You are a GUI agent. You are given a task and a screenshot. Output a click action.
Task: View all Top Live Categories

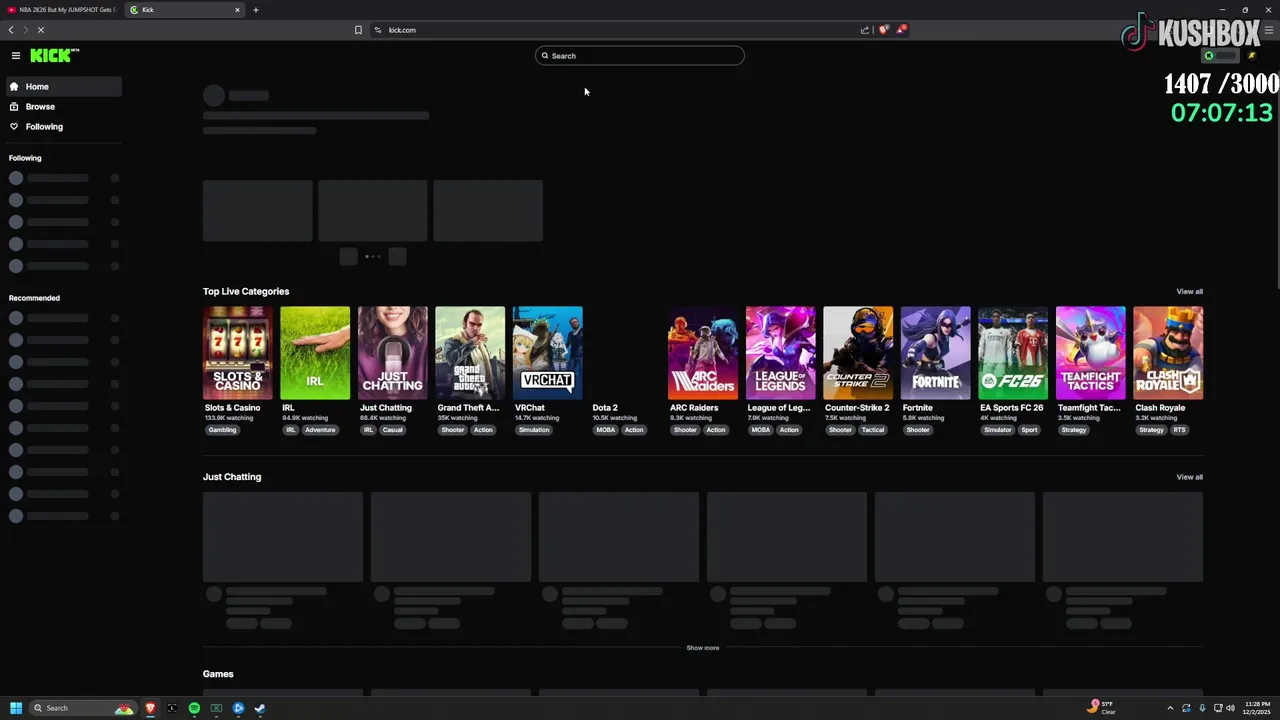1189,292
